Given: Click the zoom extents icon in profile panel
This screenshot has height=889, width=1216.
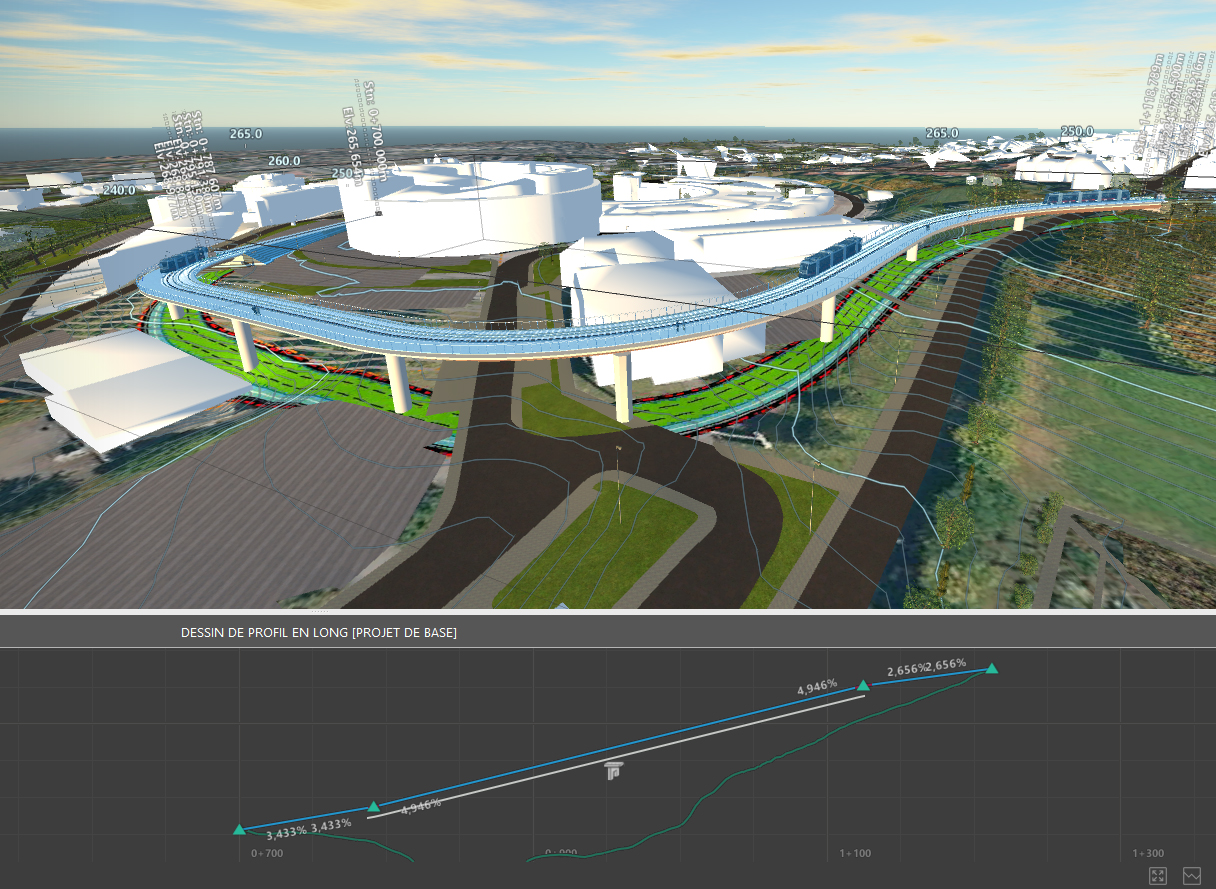Looking at the screenshot, I should pyautogui.click(x=1158, y=875).
